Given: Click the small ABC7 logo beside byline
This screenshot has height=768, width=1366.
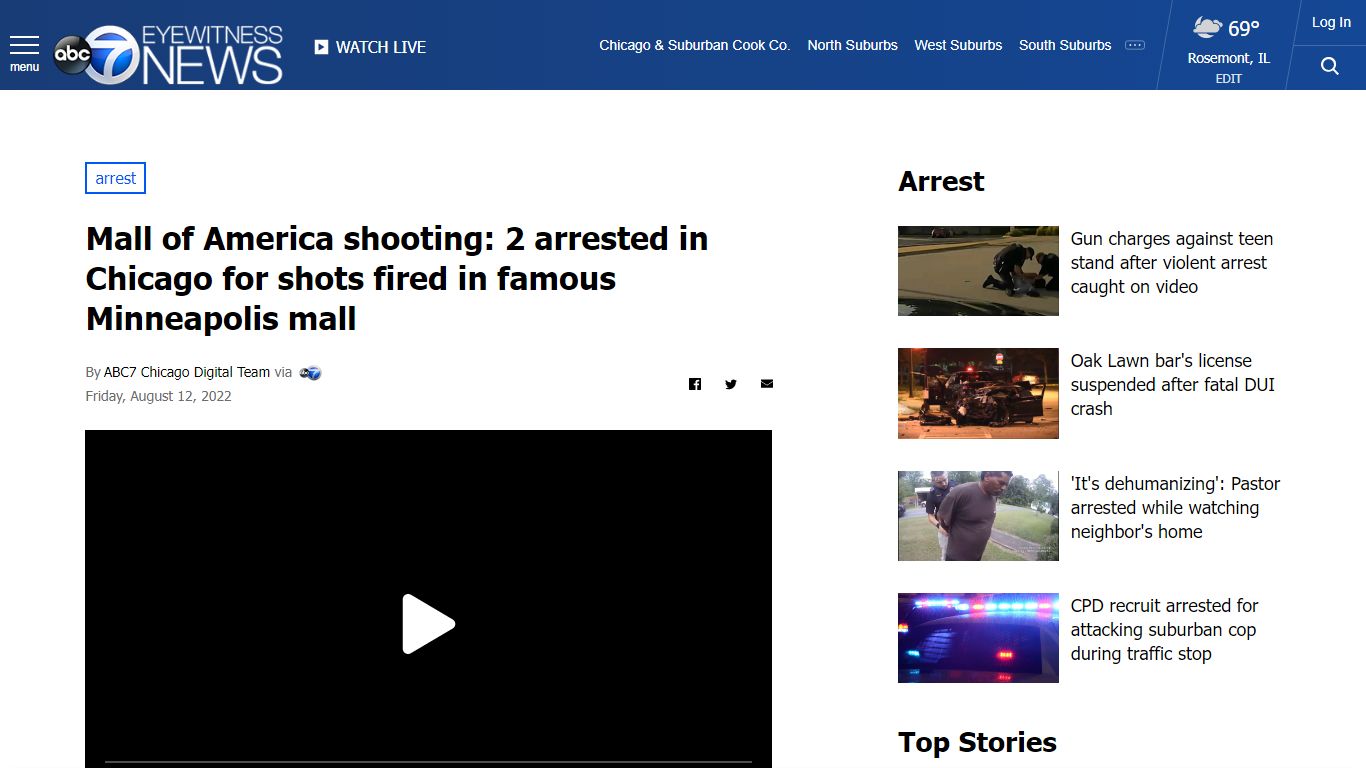Looking at the screenshot, I should (311, 373).
